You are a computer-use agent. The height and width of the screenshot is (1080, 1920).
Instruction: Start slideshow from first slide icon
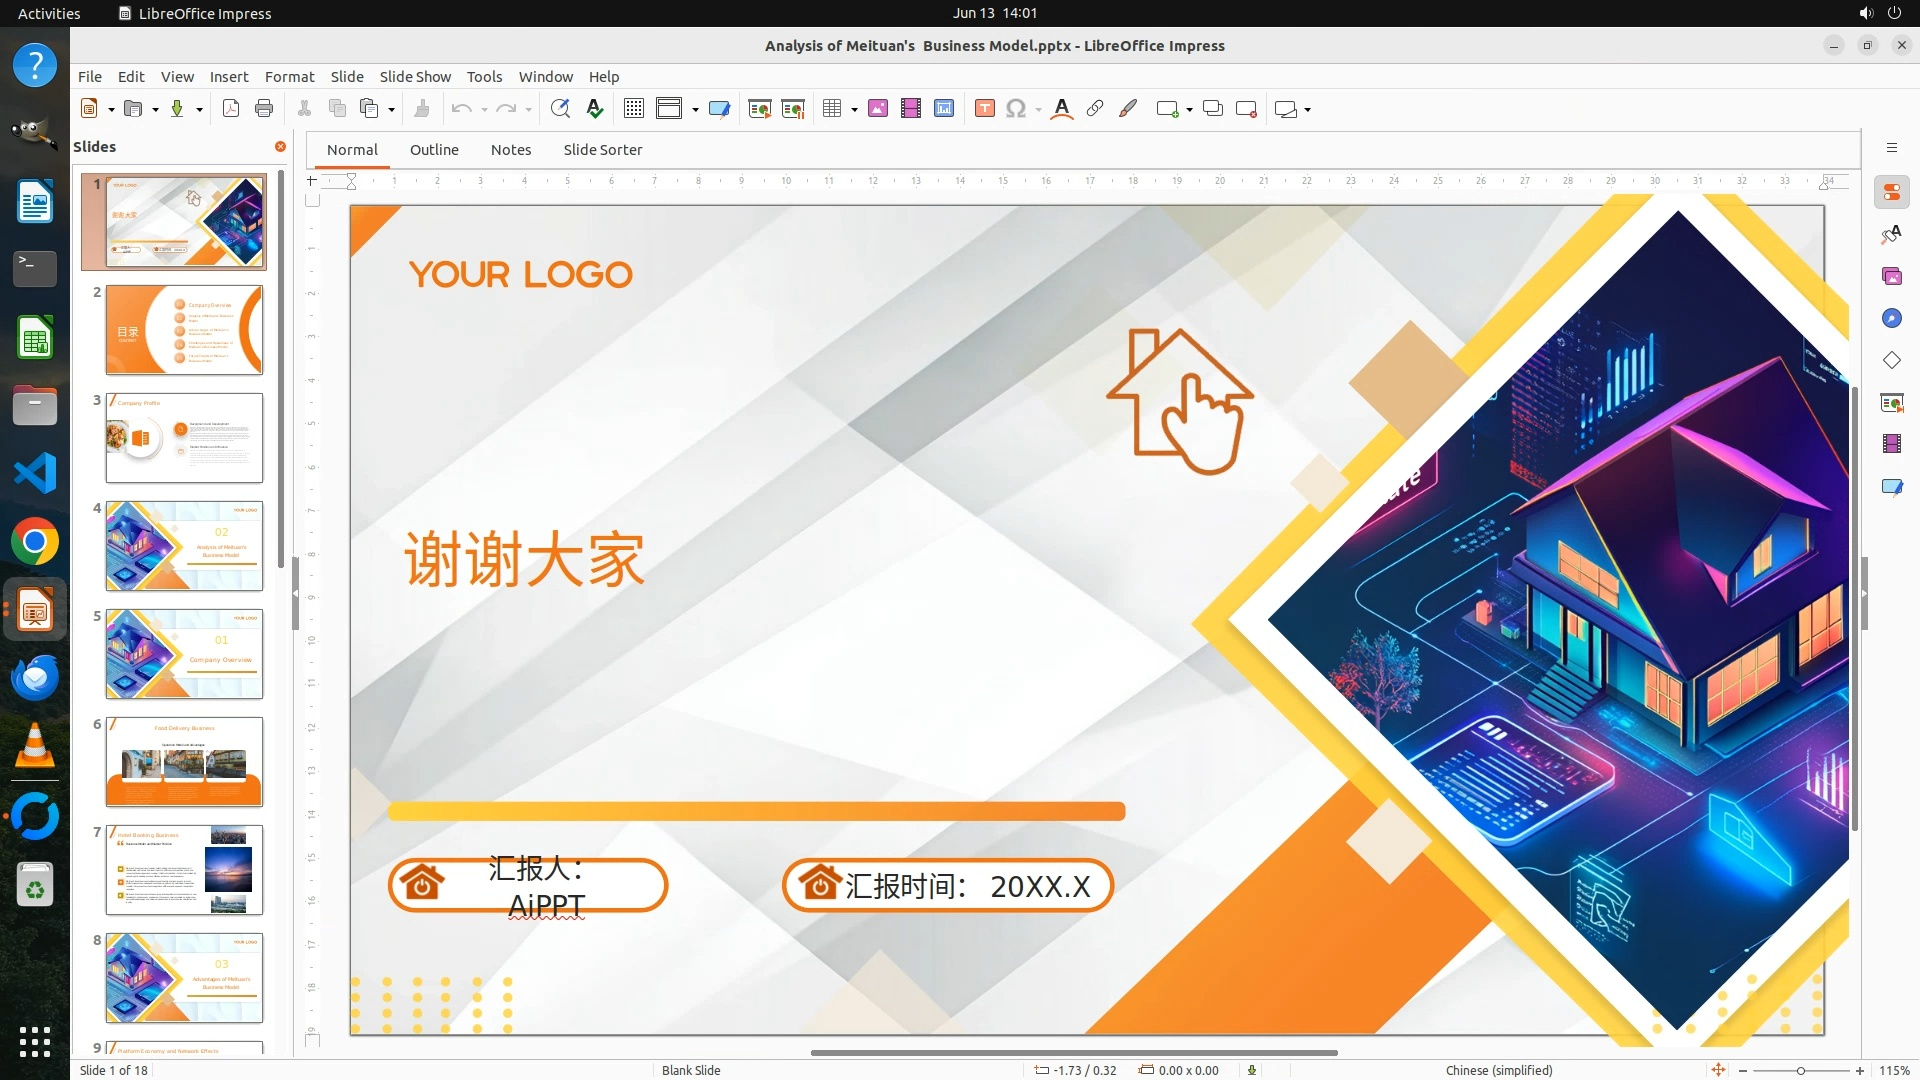(759, 109)
